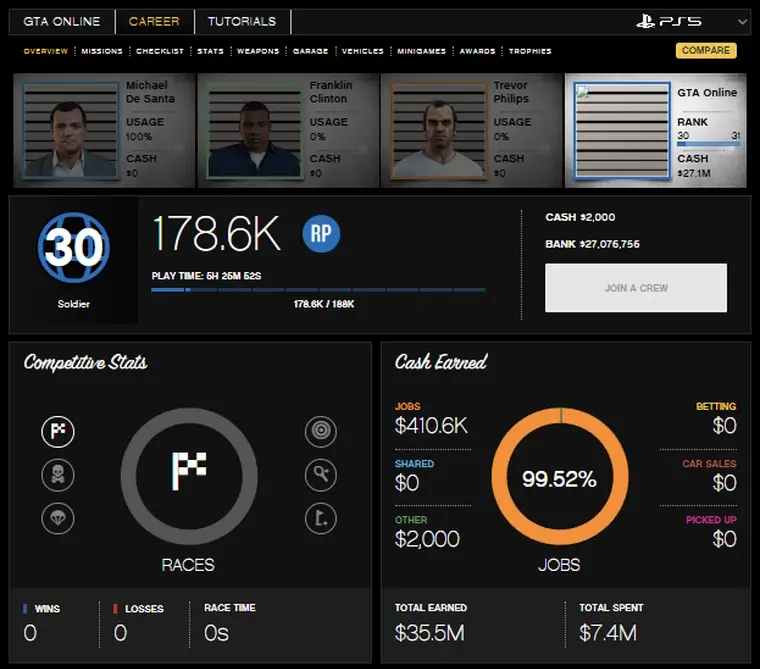Click the Join a Crew button

pyautogui.click(x=635, y=288)
